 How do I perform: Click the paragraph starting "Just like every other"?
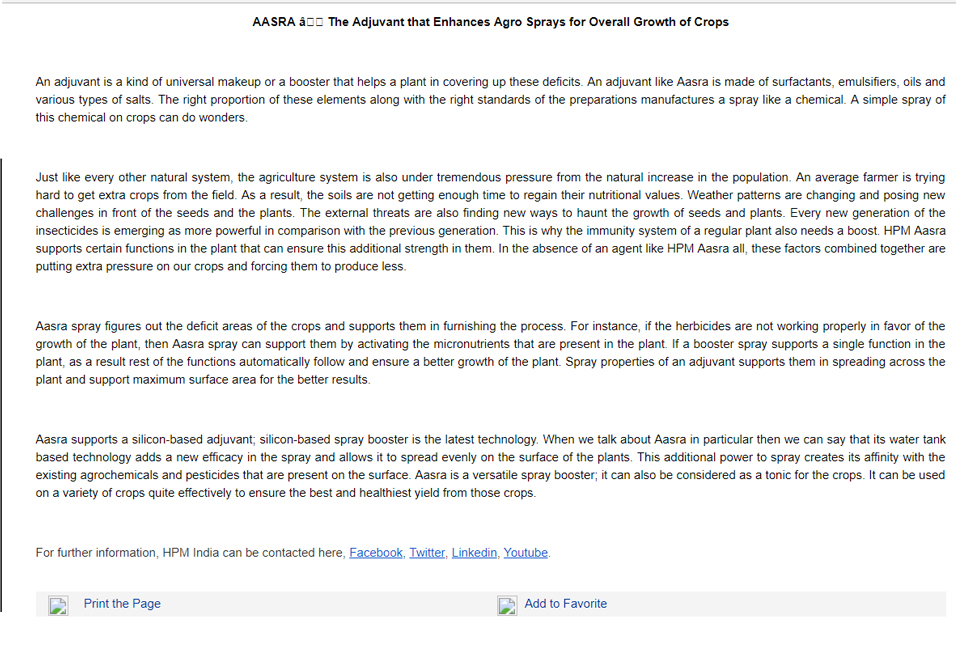pos(490,222)
